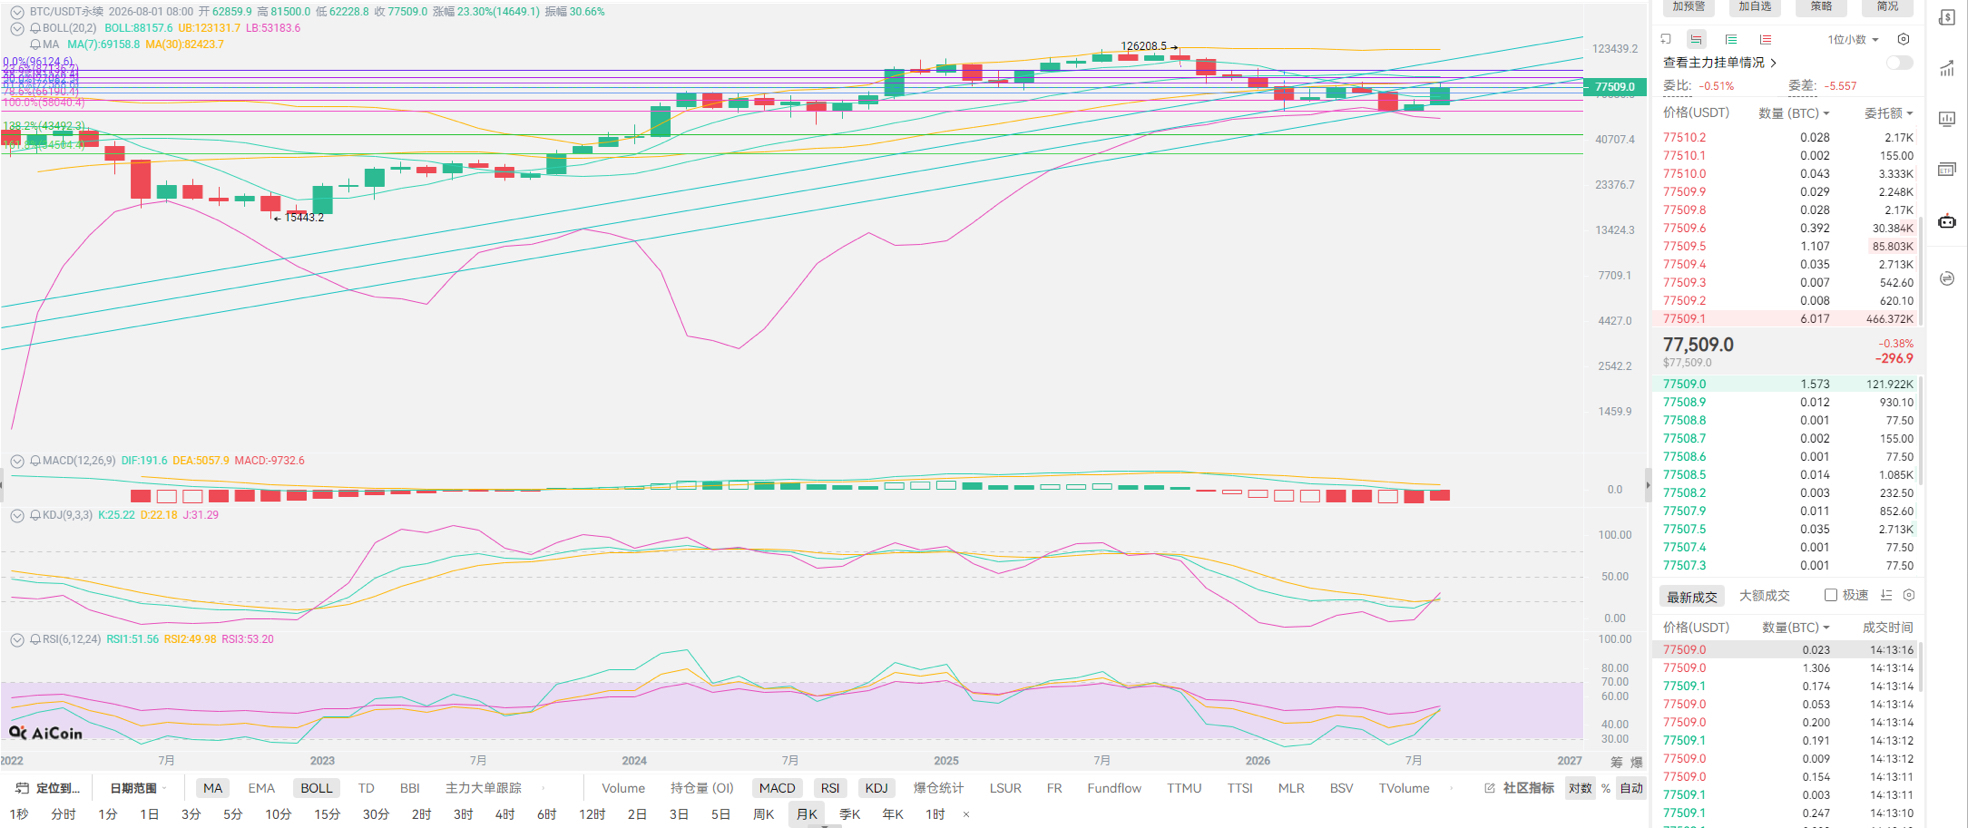
Task: Click the MA indicator alert bell icon
Action: pos(35,44)
